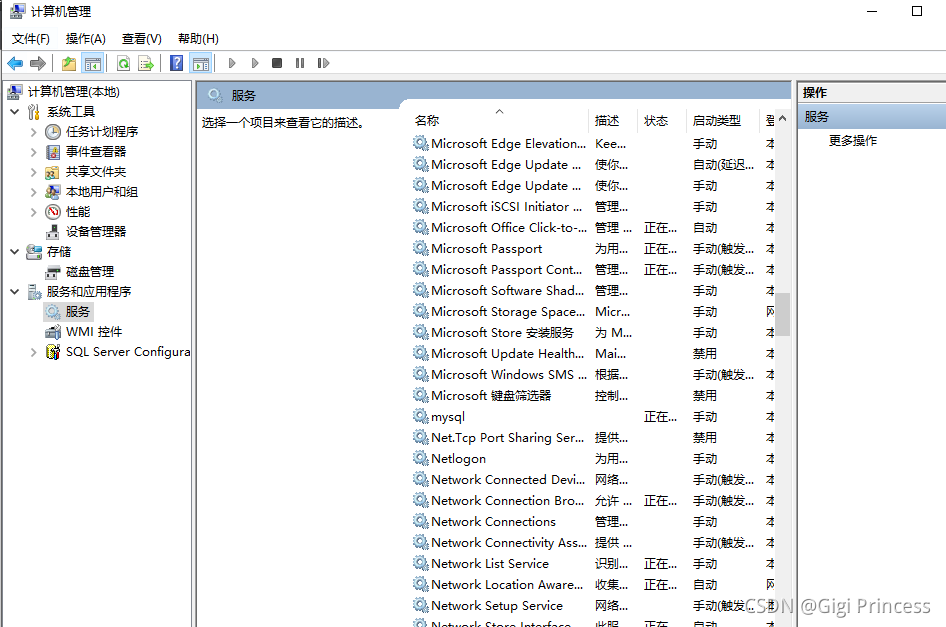Image resolution: width=946 pixels, height=627 pixels.
Task: Select Net.Tcp Port Sharing Service row
Action: coord(594,438)
